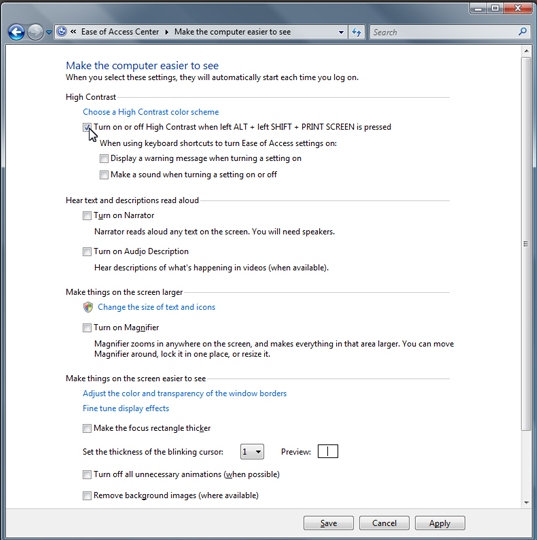The width and height of the screenshot is (537, 540).
Task: Enable Turn on Narrator checkbox
Action: tap(87, 216)
